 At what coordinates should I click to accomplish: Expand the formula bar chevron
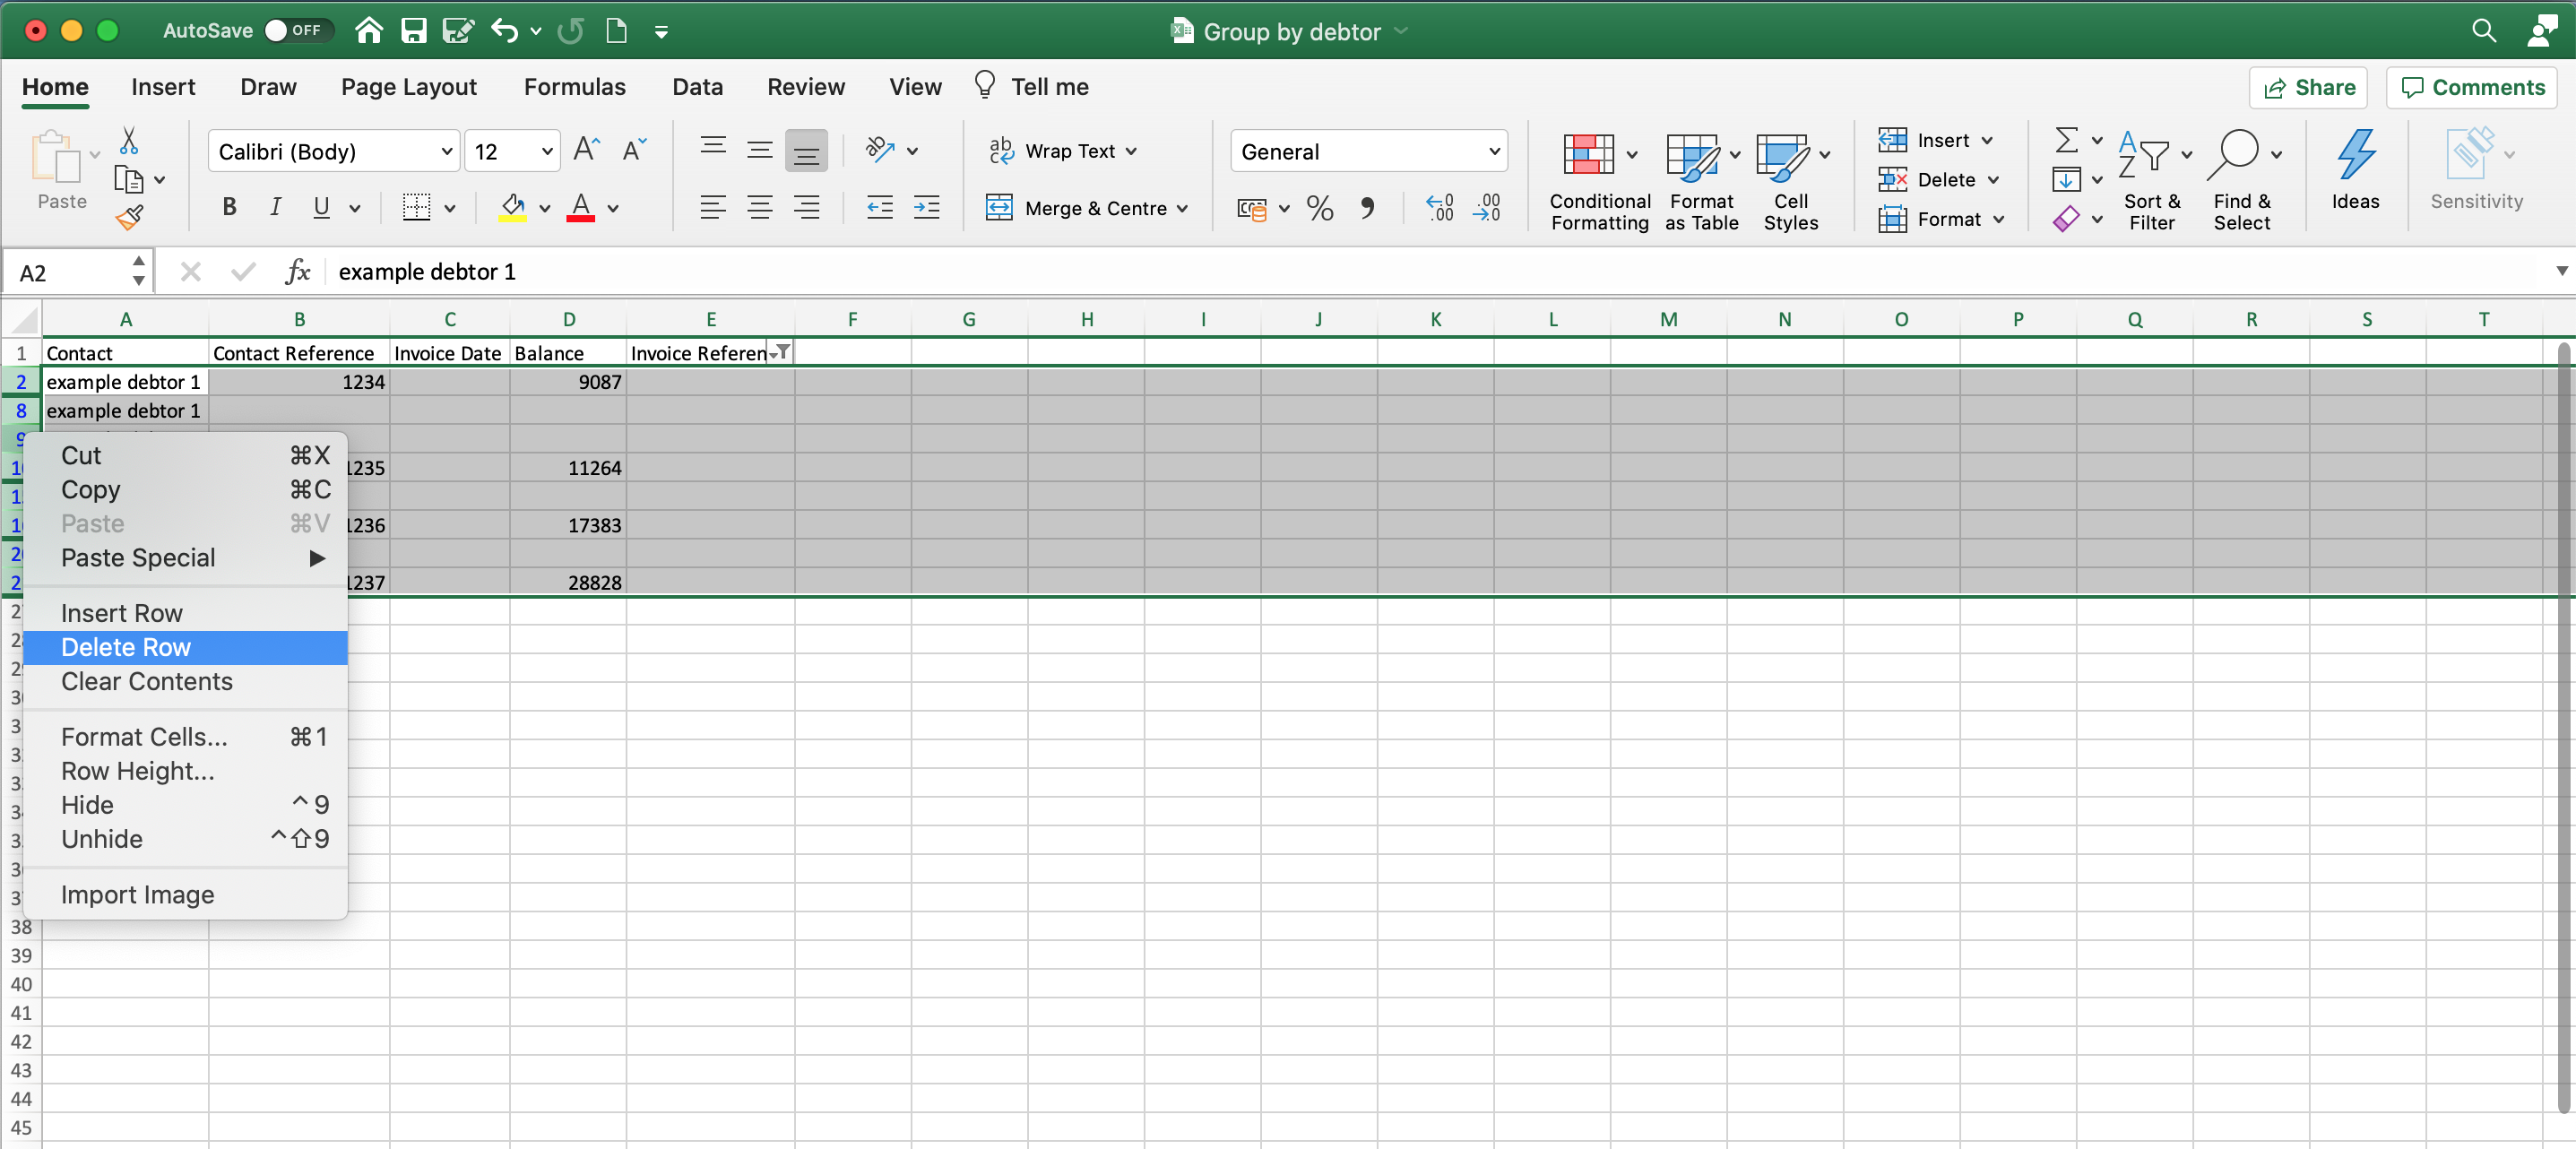click(x=2562, y=271)
